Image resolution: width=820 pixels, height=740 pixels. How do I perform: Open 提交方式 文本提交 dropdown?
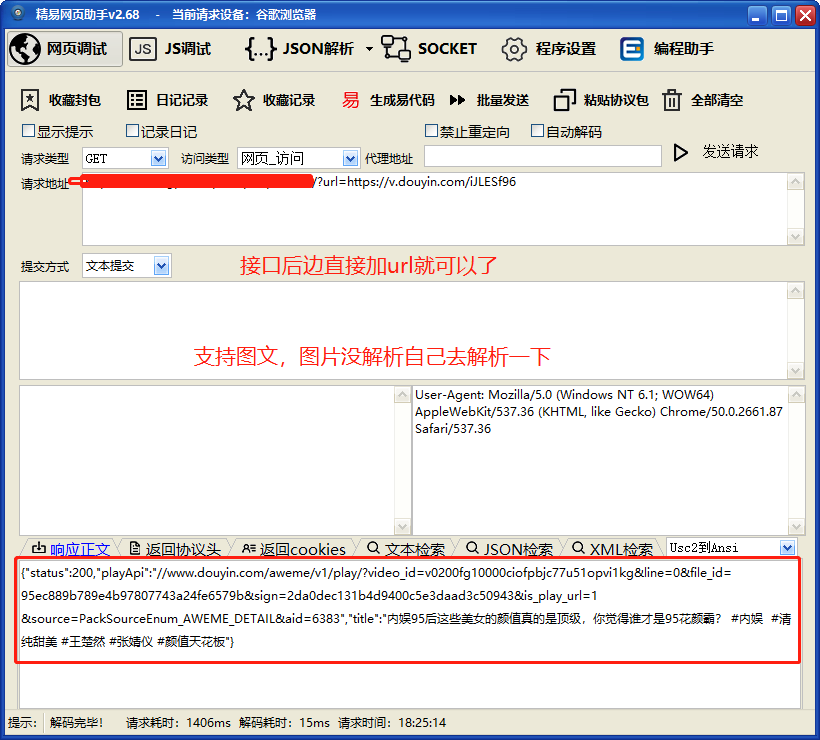[162, 266]
